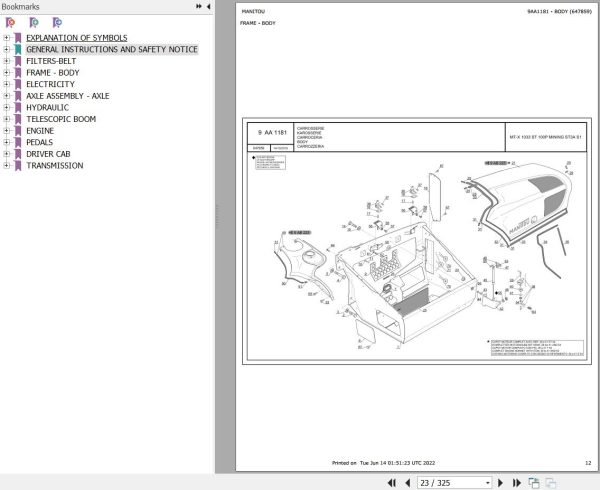This screenshot has width=600, height=490.
Task: Click the Printed on date footer text
Action: tap(383, 463)
